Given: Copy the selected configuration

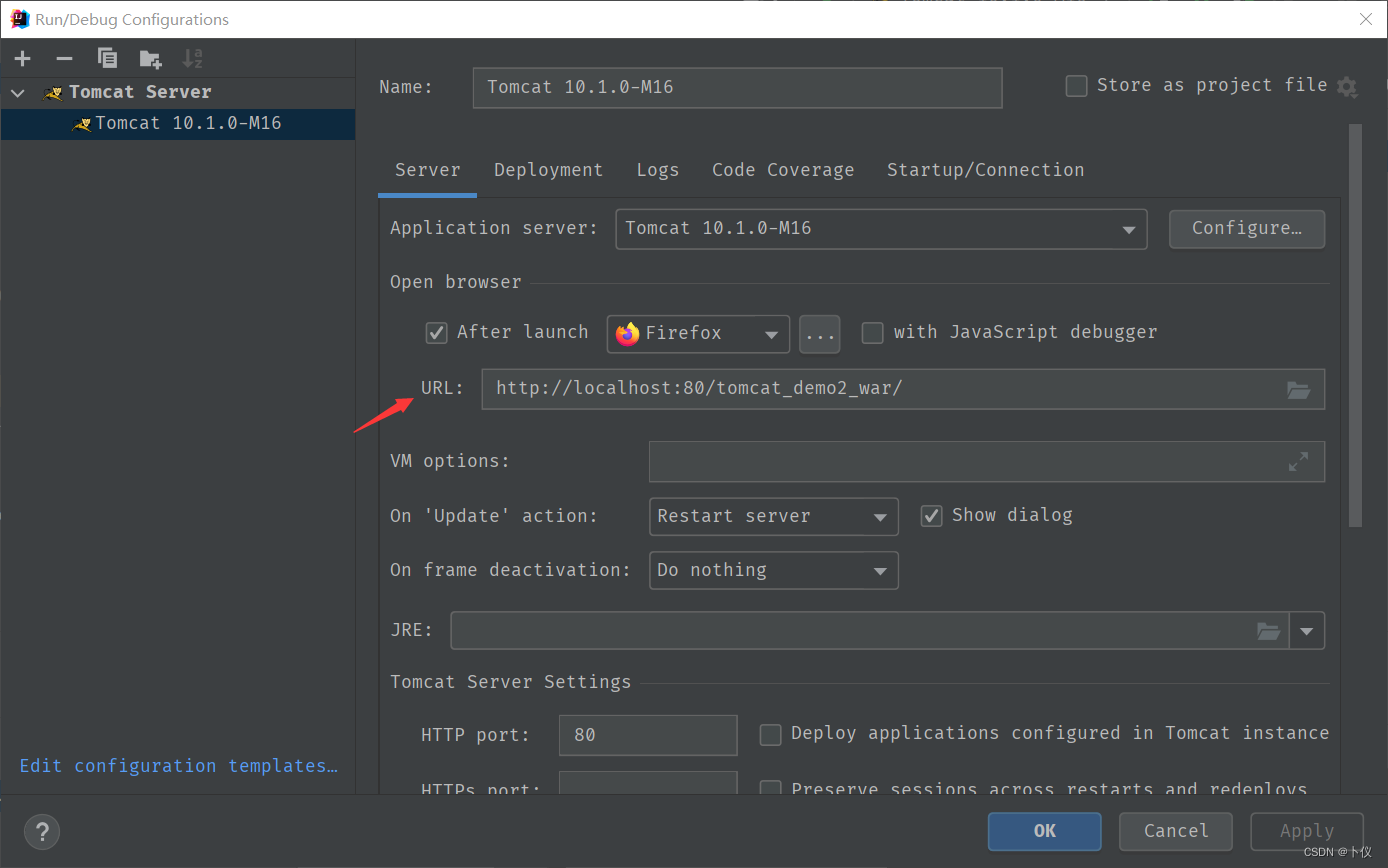Looking at the screenshot, I should click(x=107, y=59).
